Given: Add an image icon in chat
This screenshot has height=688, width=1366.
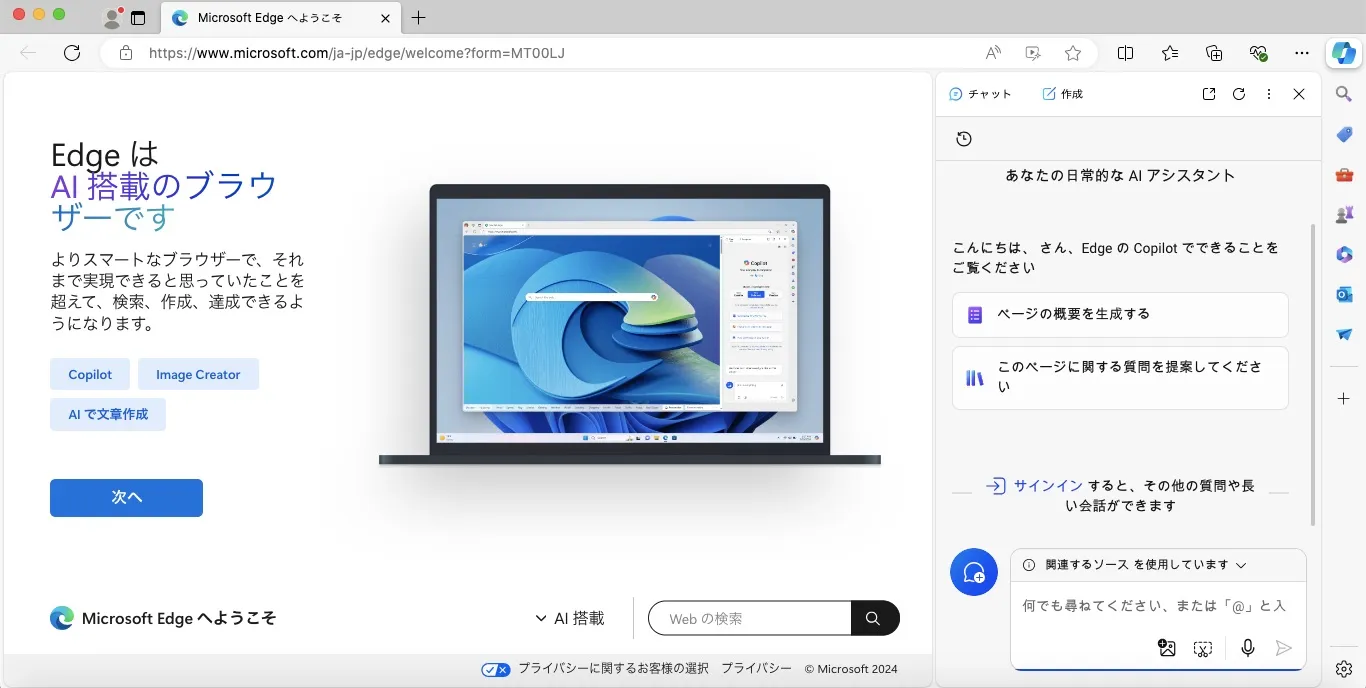Looking at the screenshot, I should [1167, 648].
